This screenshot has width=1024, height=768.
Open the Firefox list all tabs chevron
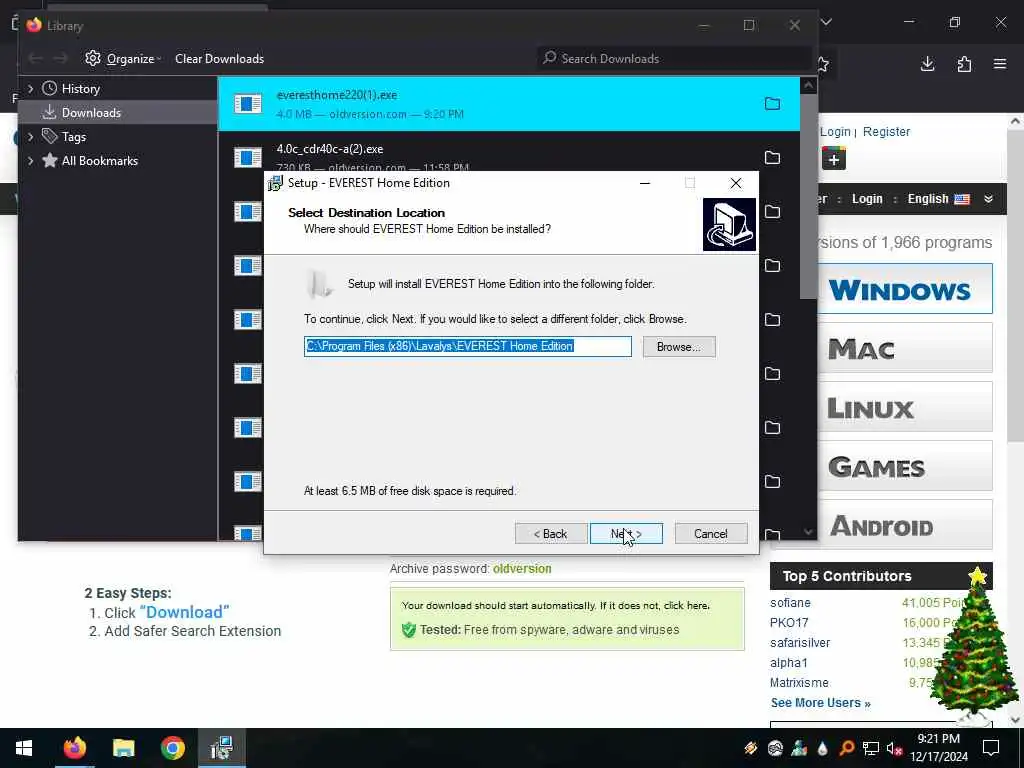tap(826, 22)
